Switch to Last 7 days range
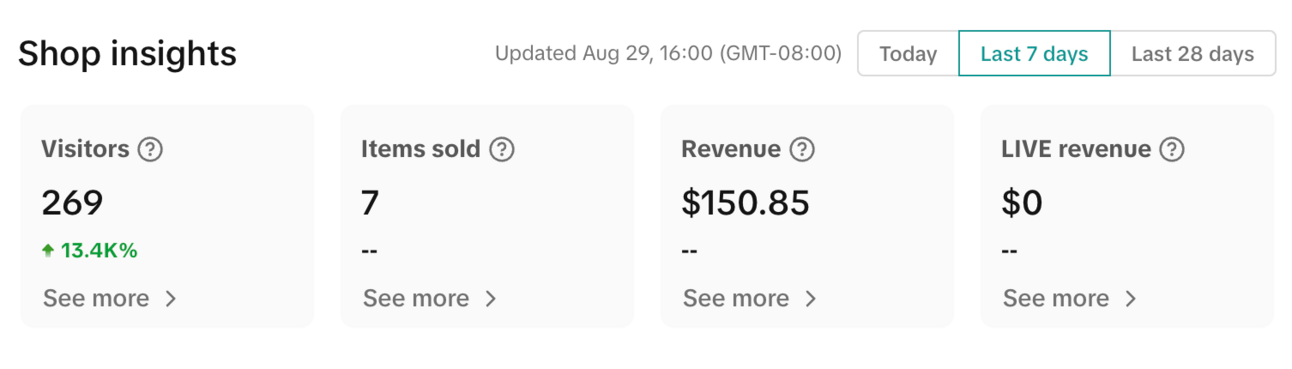Screen dimensions: 1292x369 point(1034,54)
